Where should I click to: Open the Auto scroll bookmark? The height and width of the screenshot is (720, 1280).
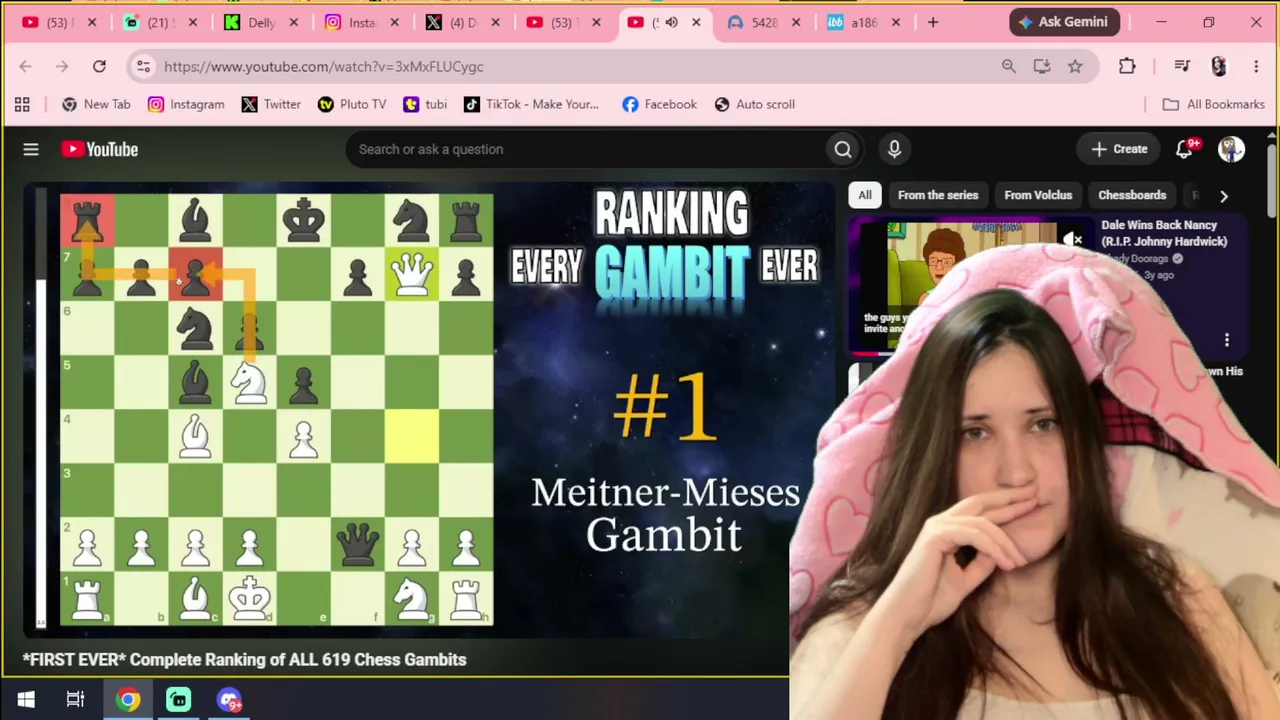click(x=755, y=104)
